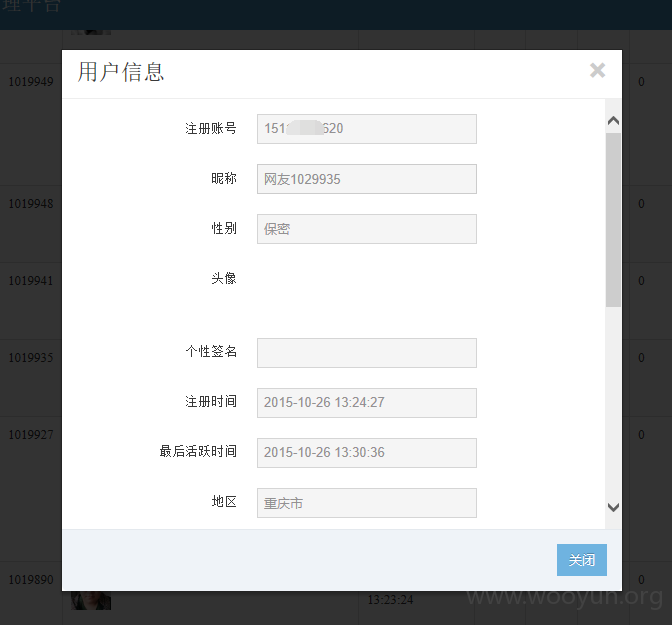Click the scrollbar up arrow in the dialog
This screenshot has width=672, height=625.
(613, 120)
